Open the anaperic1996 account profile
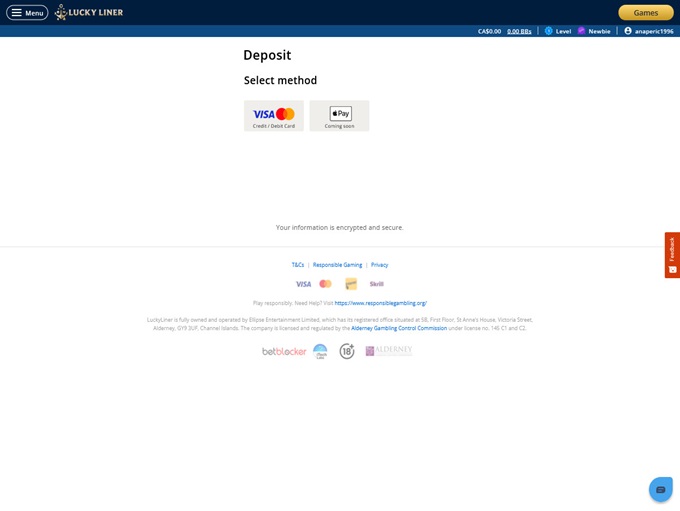This screenshot has height=511, width=680. click(648, 31)
